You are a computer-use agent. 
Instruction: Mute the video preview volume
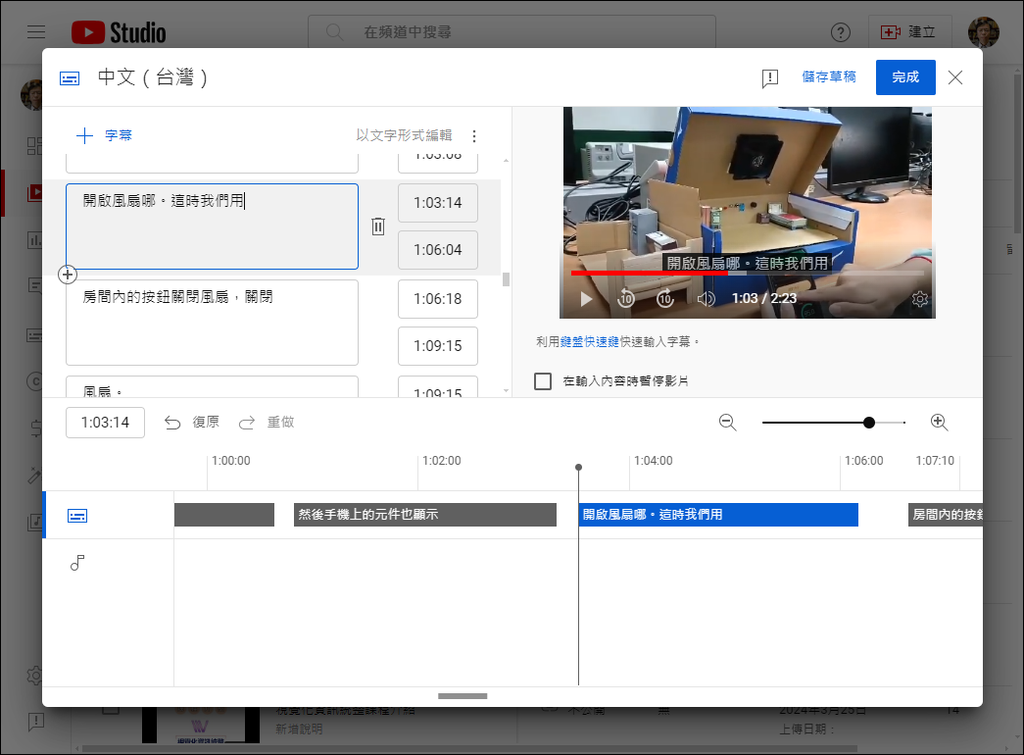(706, 299)
